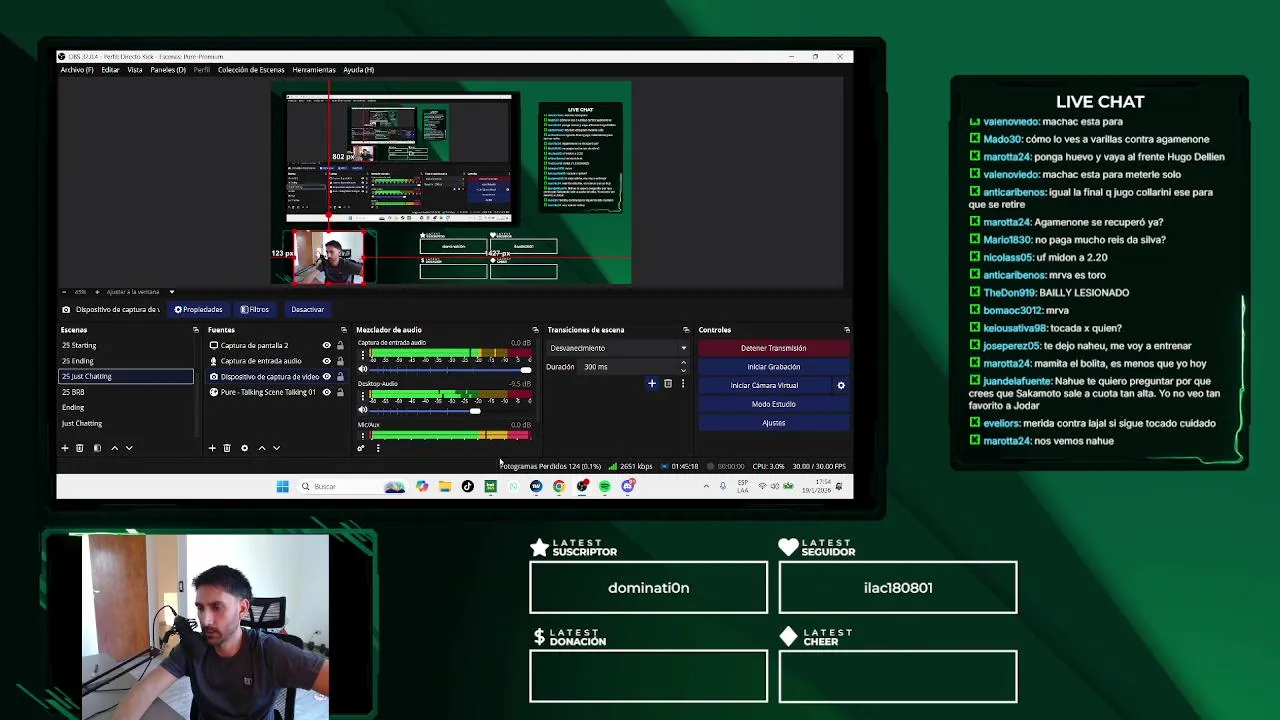Open the Desvanecimiento transition dropdown
1280x720 pixels.
coord(618,348)
